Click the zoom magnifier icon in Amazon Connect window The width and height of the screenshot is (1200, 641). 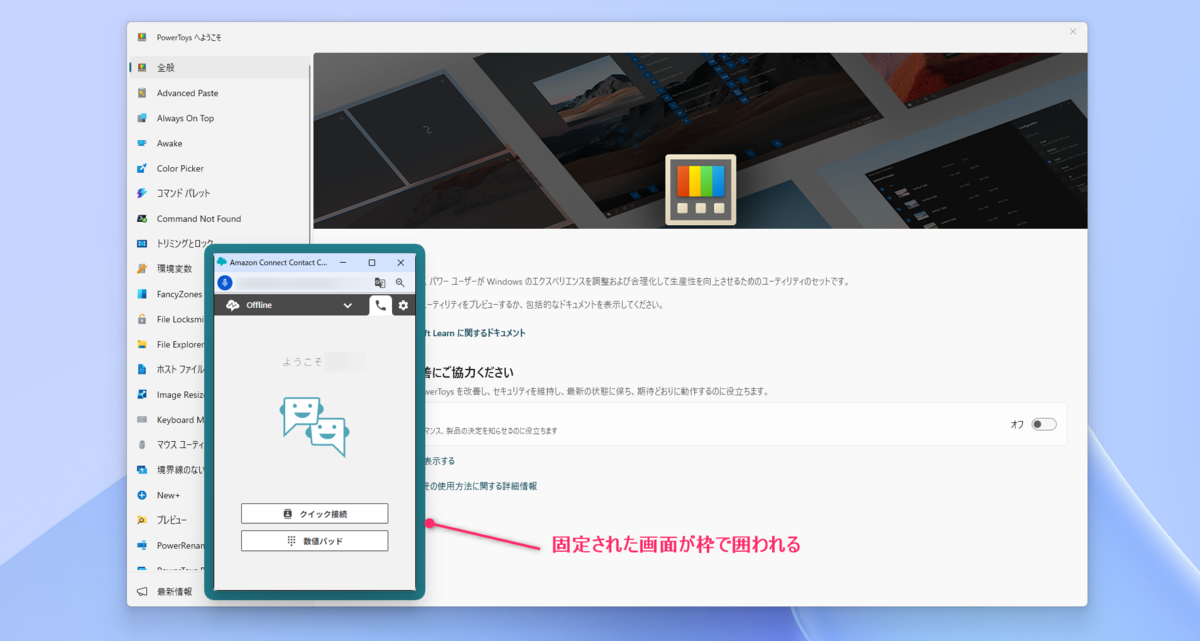pos(400,283)
